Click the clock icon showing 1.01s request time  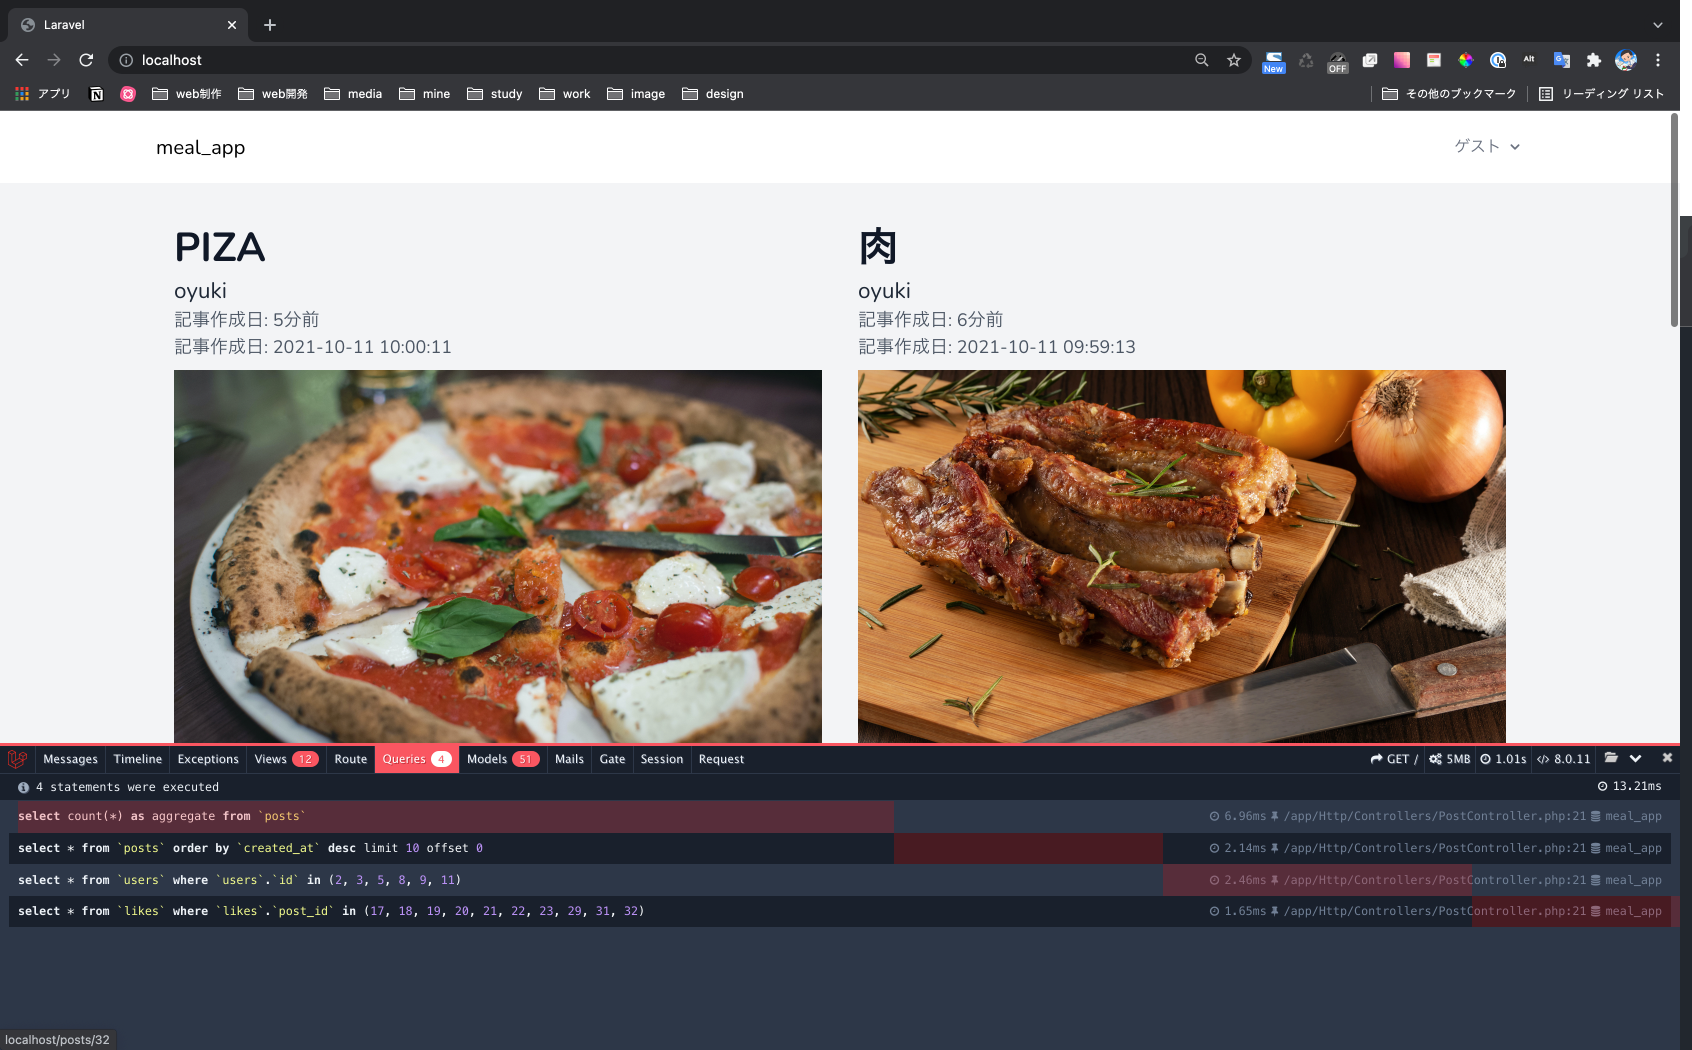click(x=1489, y=759)
